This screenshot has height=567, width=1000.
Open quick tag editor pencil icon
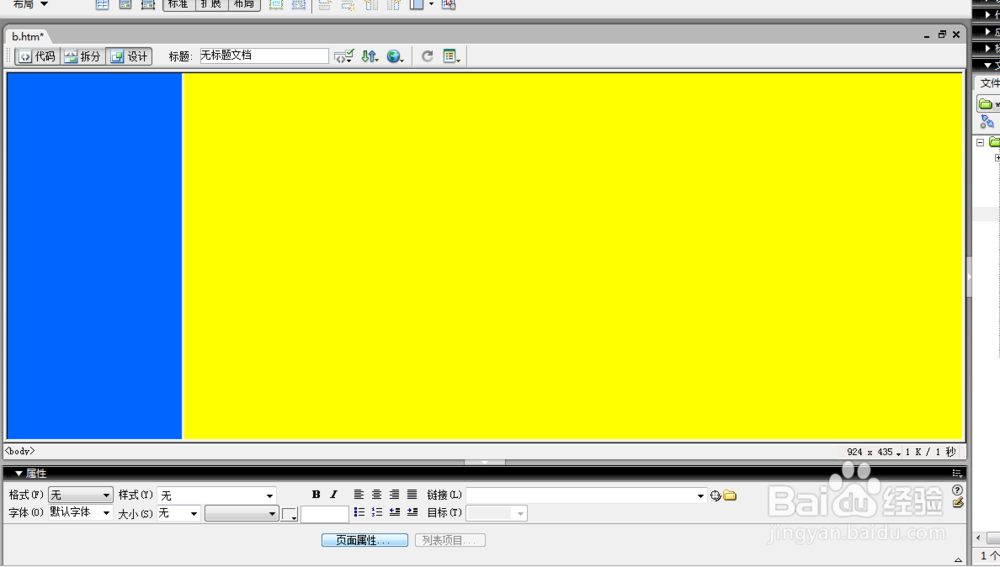coord(957,503)
